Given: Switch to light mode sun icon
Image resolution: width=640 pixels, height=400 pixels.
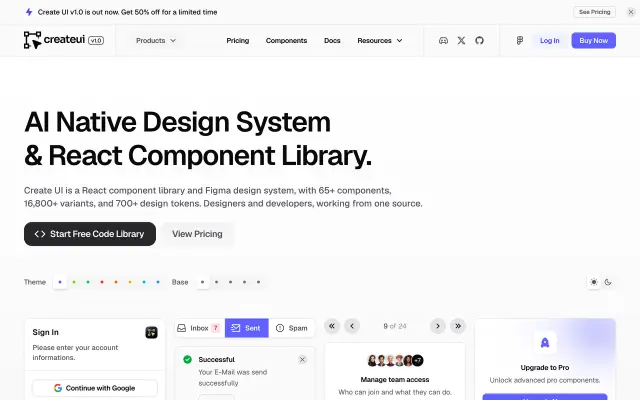Looking at the screenshot, I should click(x=594, y=282).
